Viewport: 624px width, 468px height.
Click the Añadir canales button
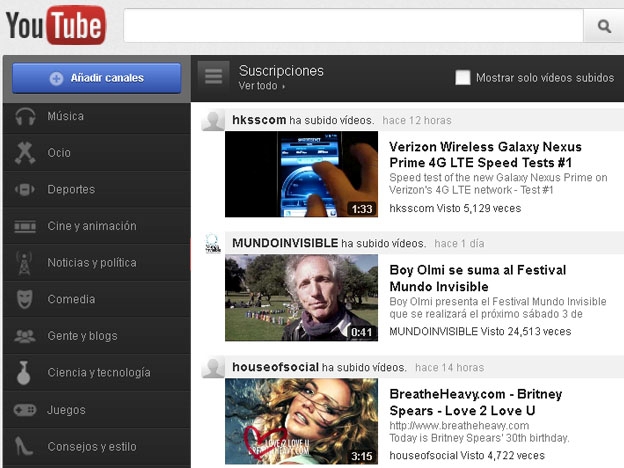[x=97, y=78]
